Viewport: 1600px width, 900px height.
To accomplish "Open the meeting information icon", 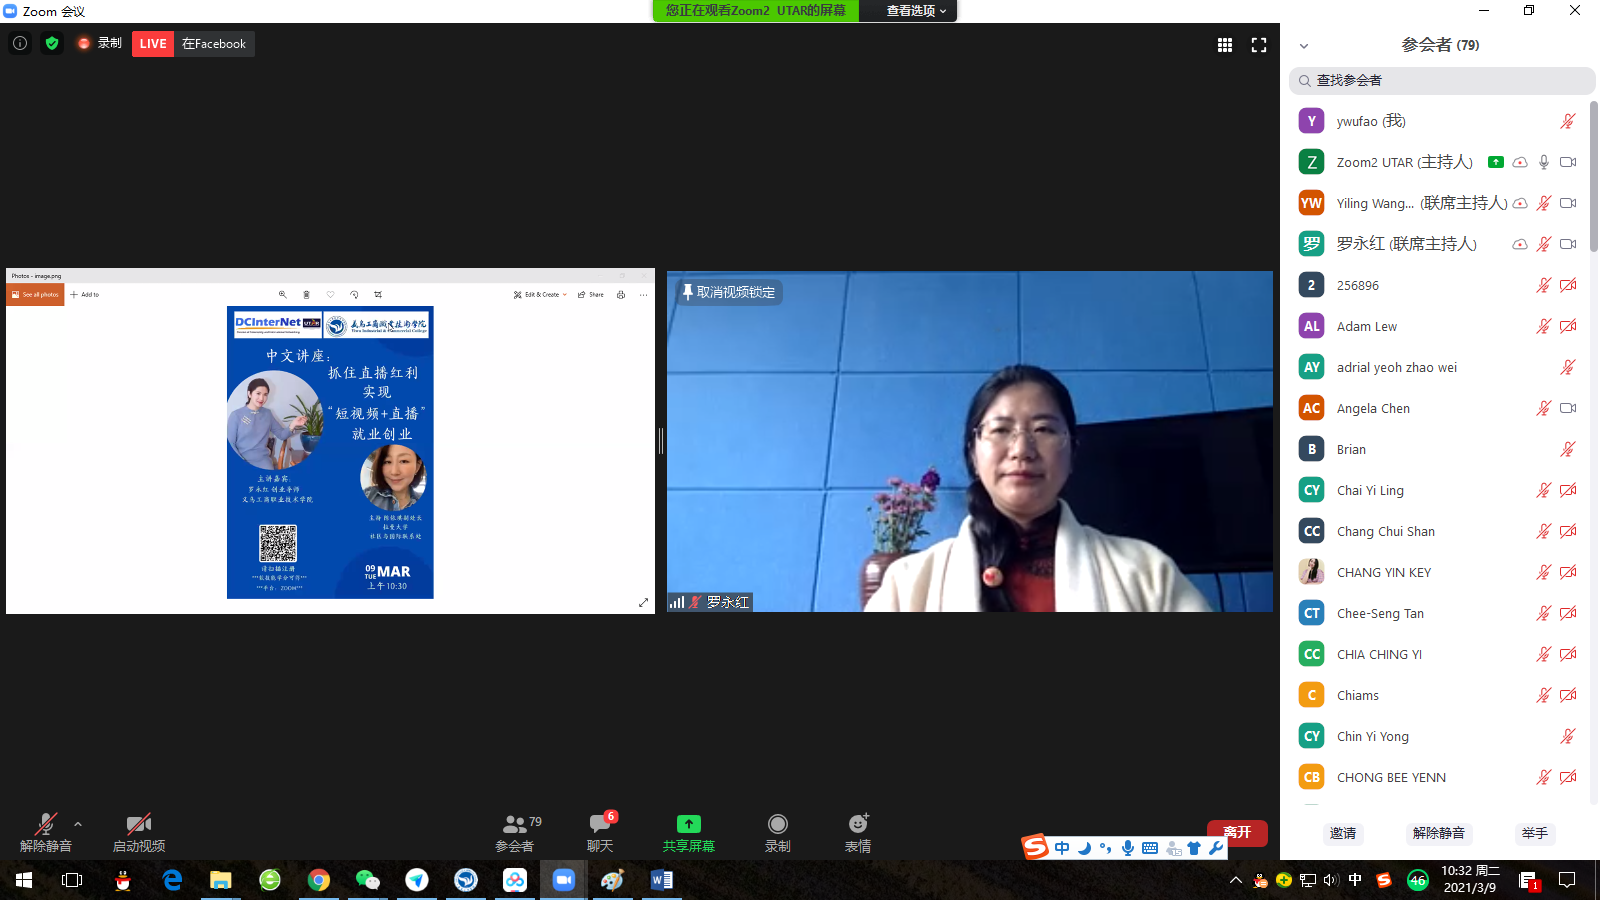I will coord(20,43).
